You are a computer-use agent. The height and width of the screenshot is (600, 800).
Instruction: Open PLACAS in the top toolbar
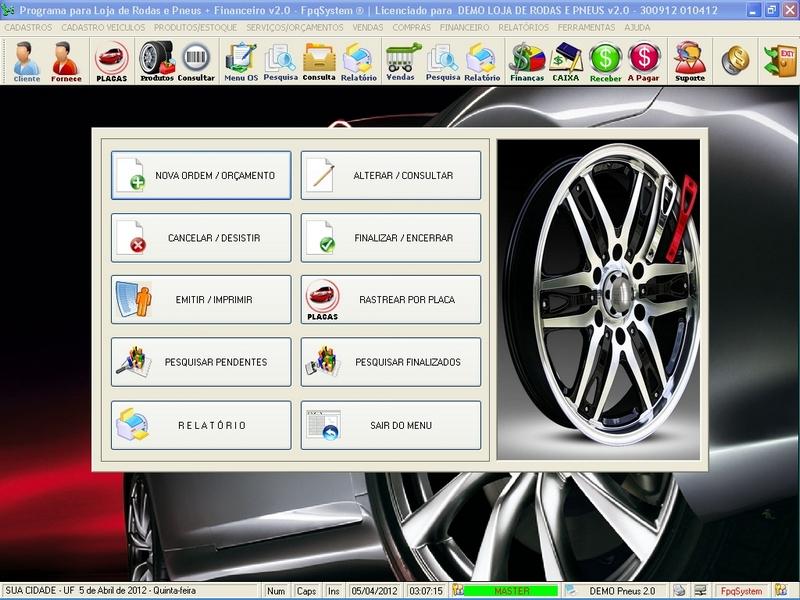(111, 62)
